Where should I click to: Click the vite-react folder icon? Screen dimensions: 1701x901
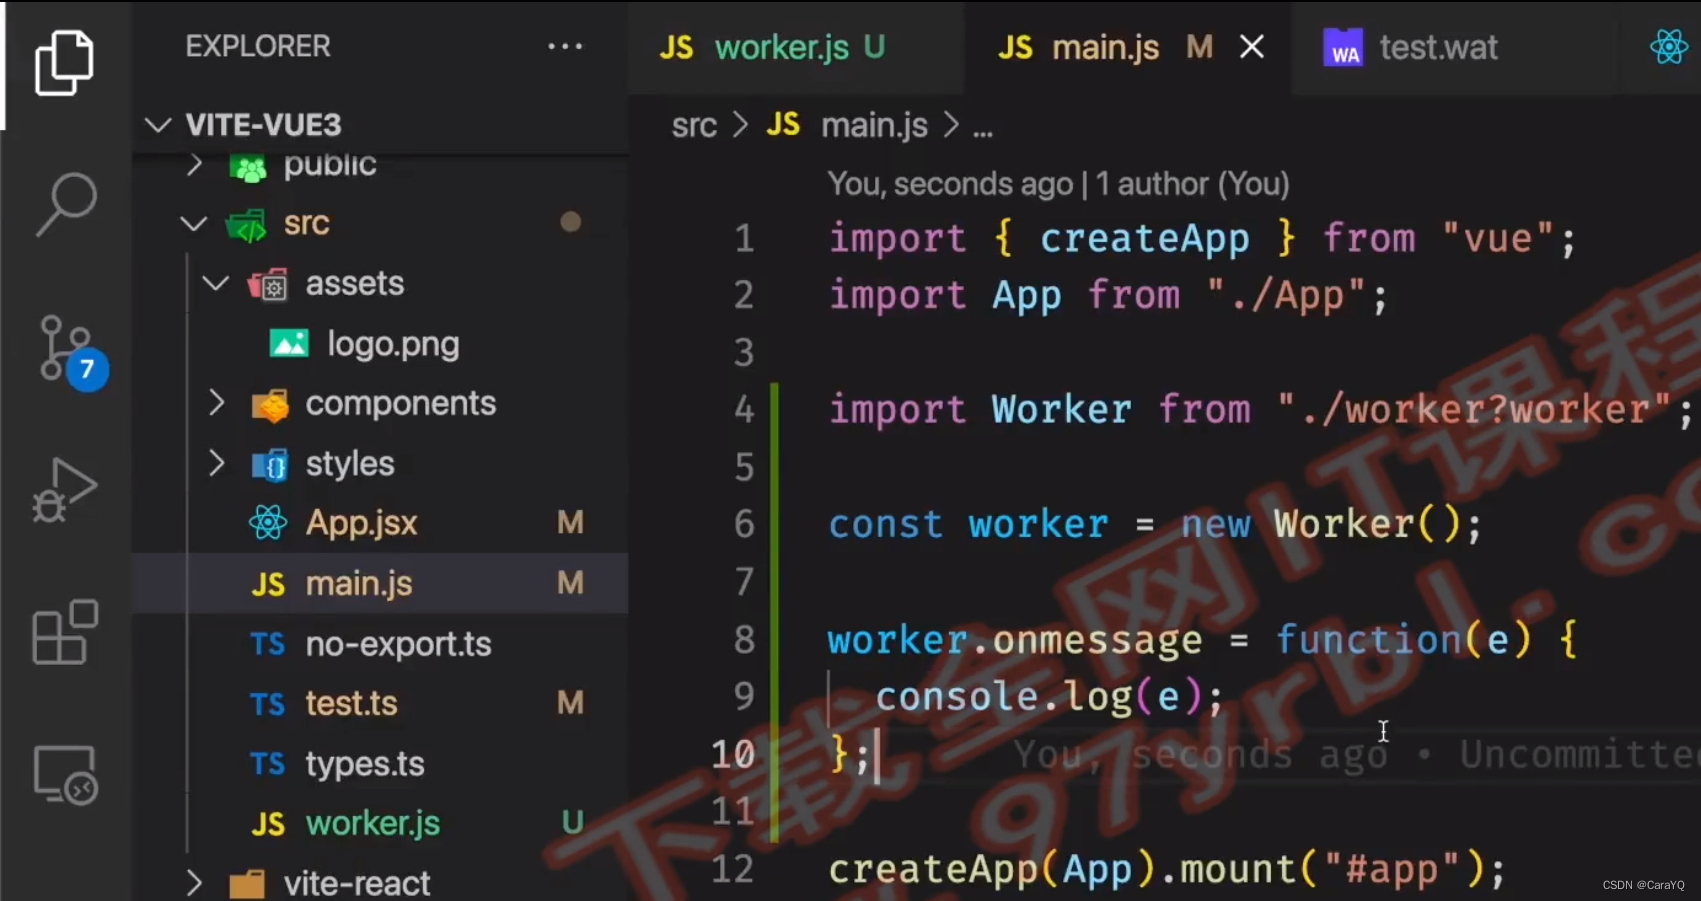click(247, 885)
